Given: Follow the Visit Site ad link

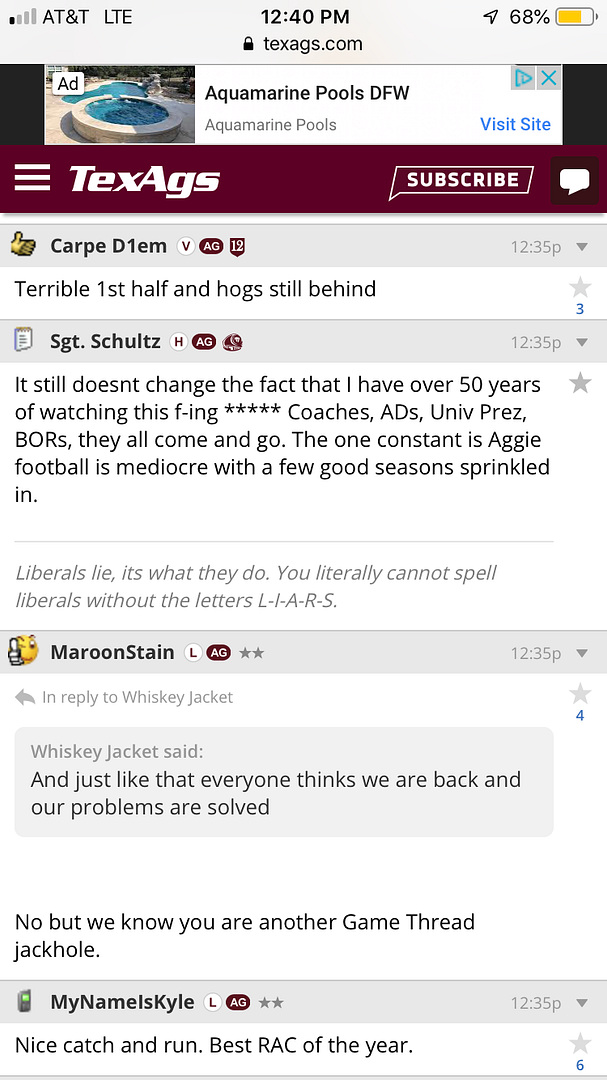Looking at the screenshot, I should [515, 124].
